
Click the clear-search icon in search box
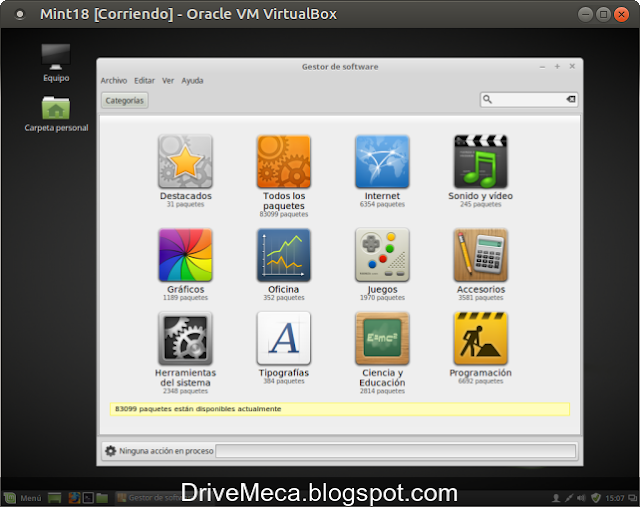point(571,99)
